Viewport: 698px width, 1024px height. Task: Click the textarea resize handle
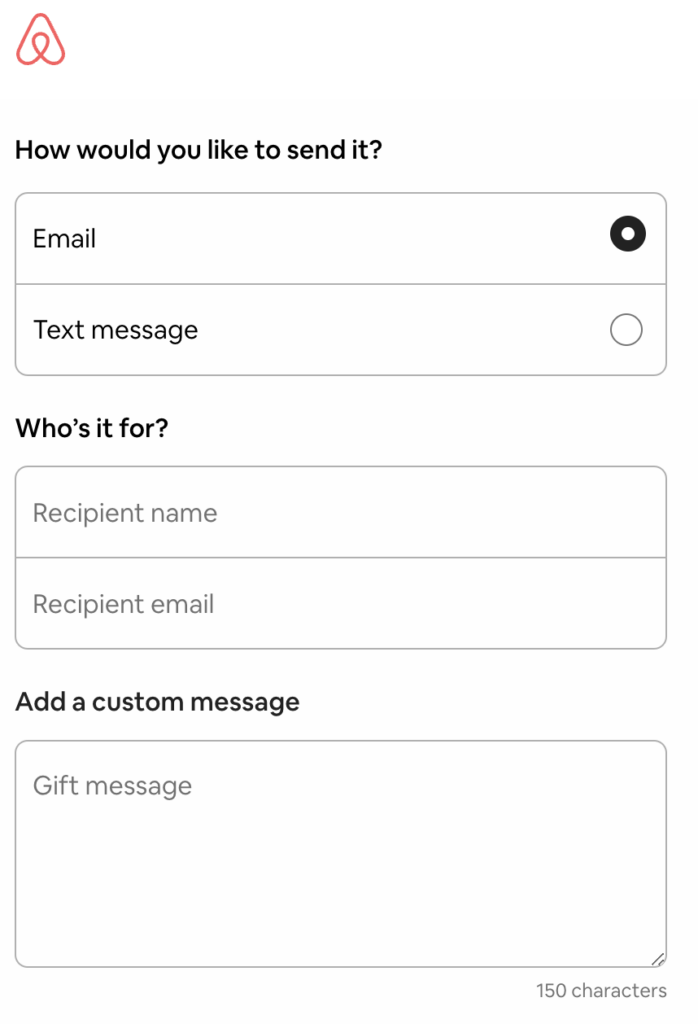[657, 959]
